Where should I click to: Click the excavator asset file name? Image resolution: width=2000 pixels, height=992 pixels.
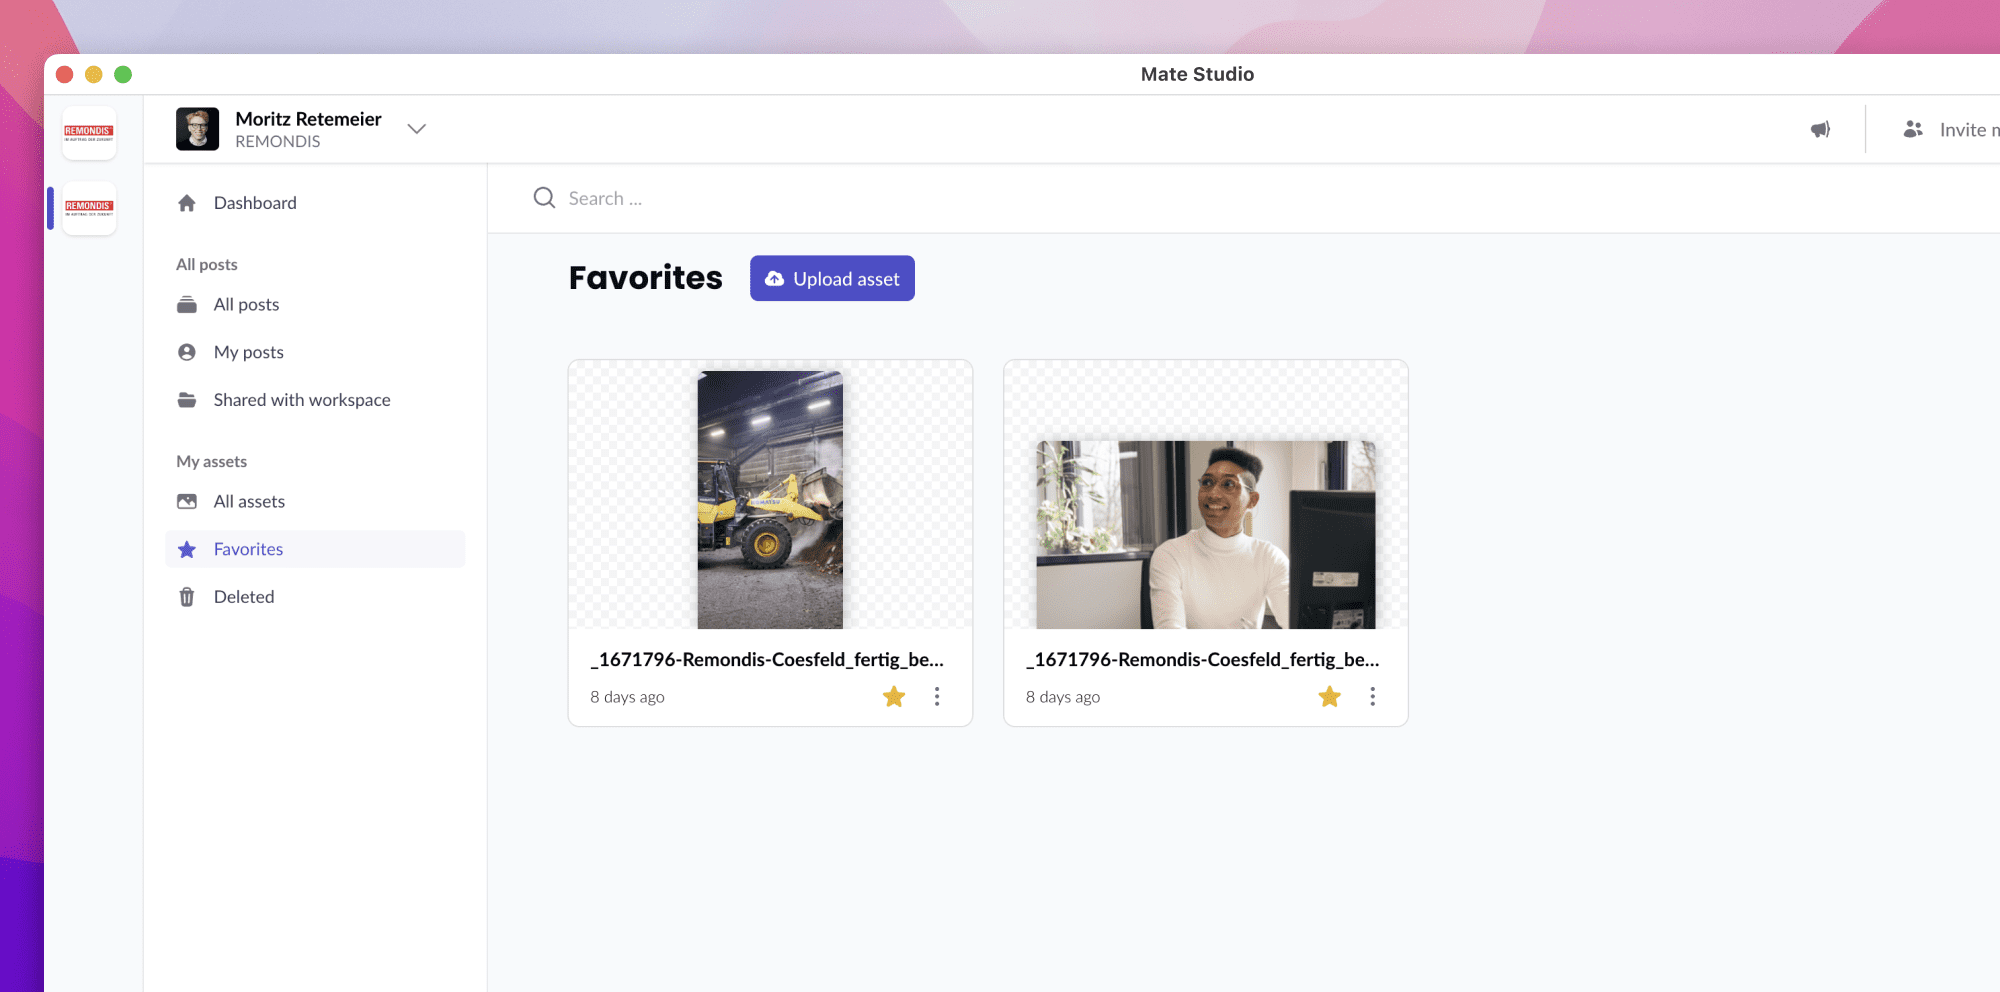click(x=767, y=660)
